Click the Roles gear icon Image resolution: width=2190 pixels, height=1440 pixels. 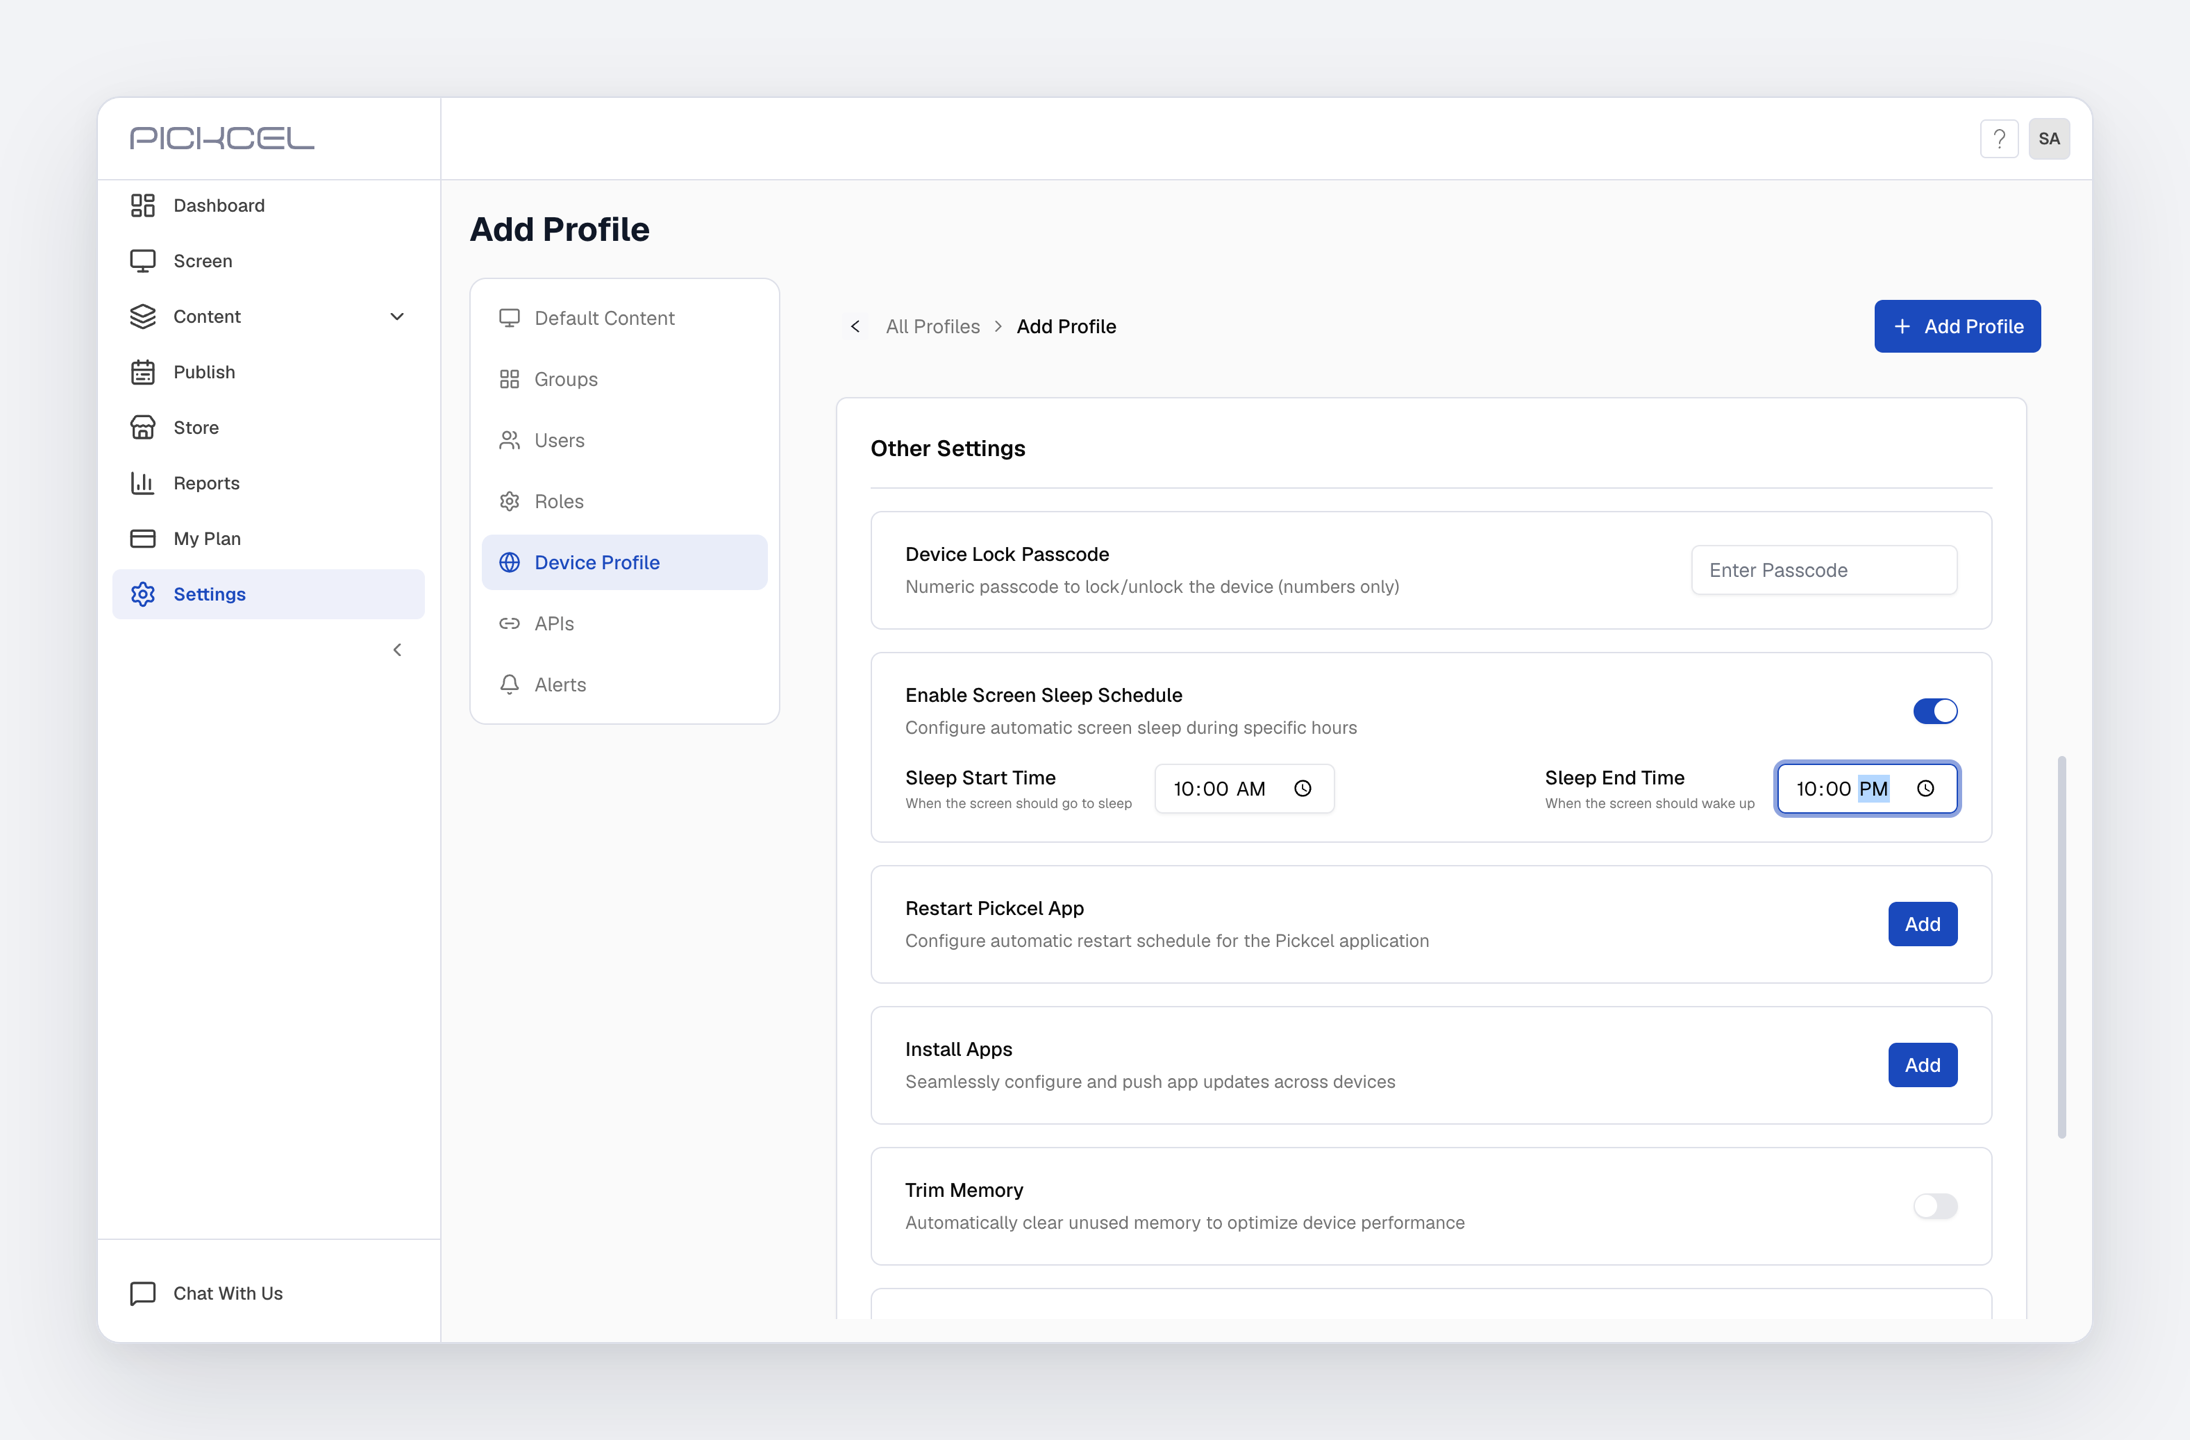[x=510, y=501]
